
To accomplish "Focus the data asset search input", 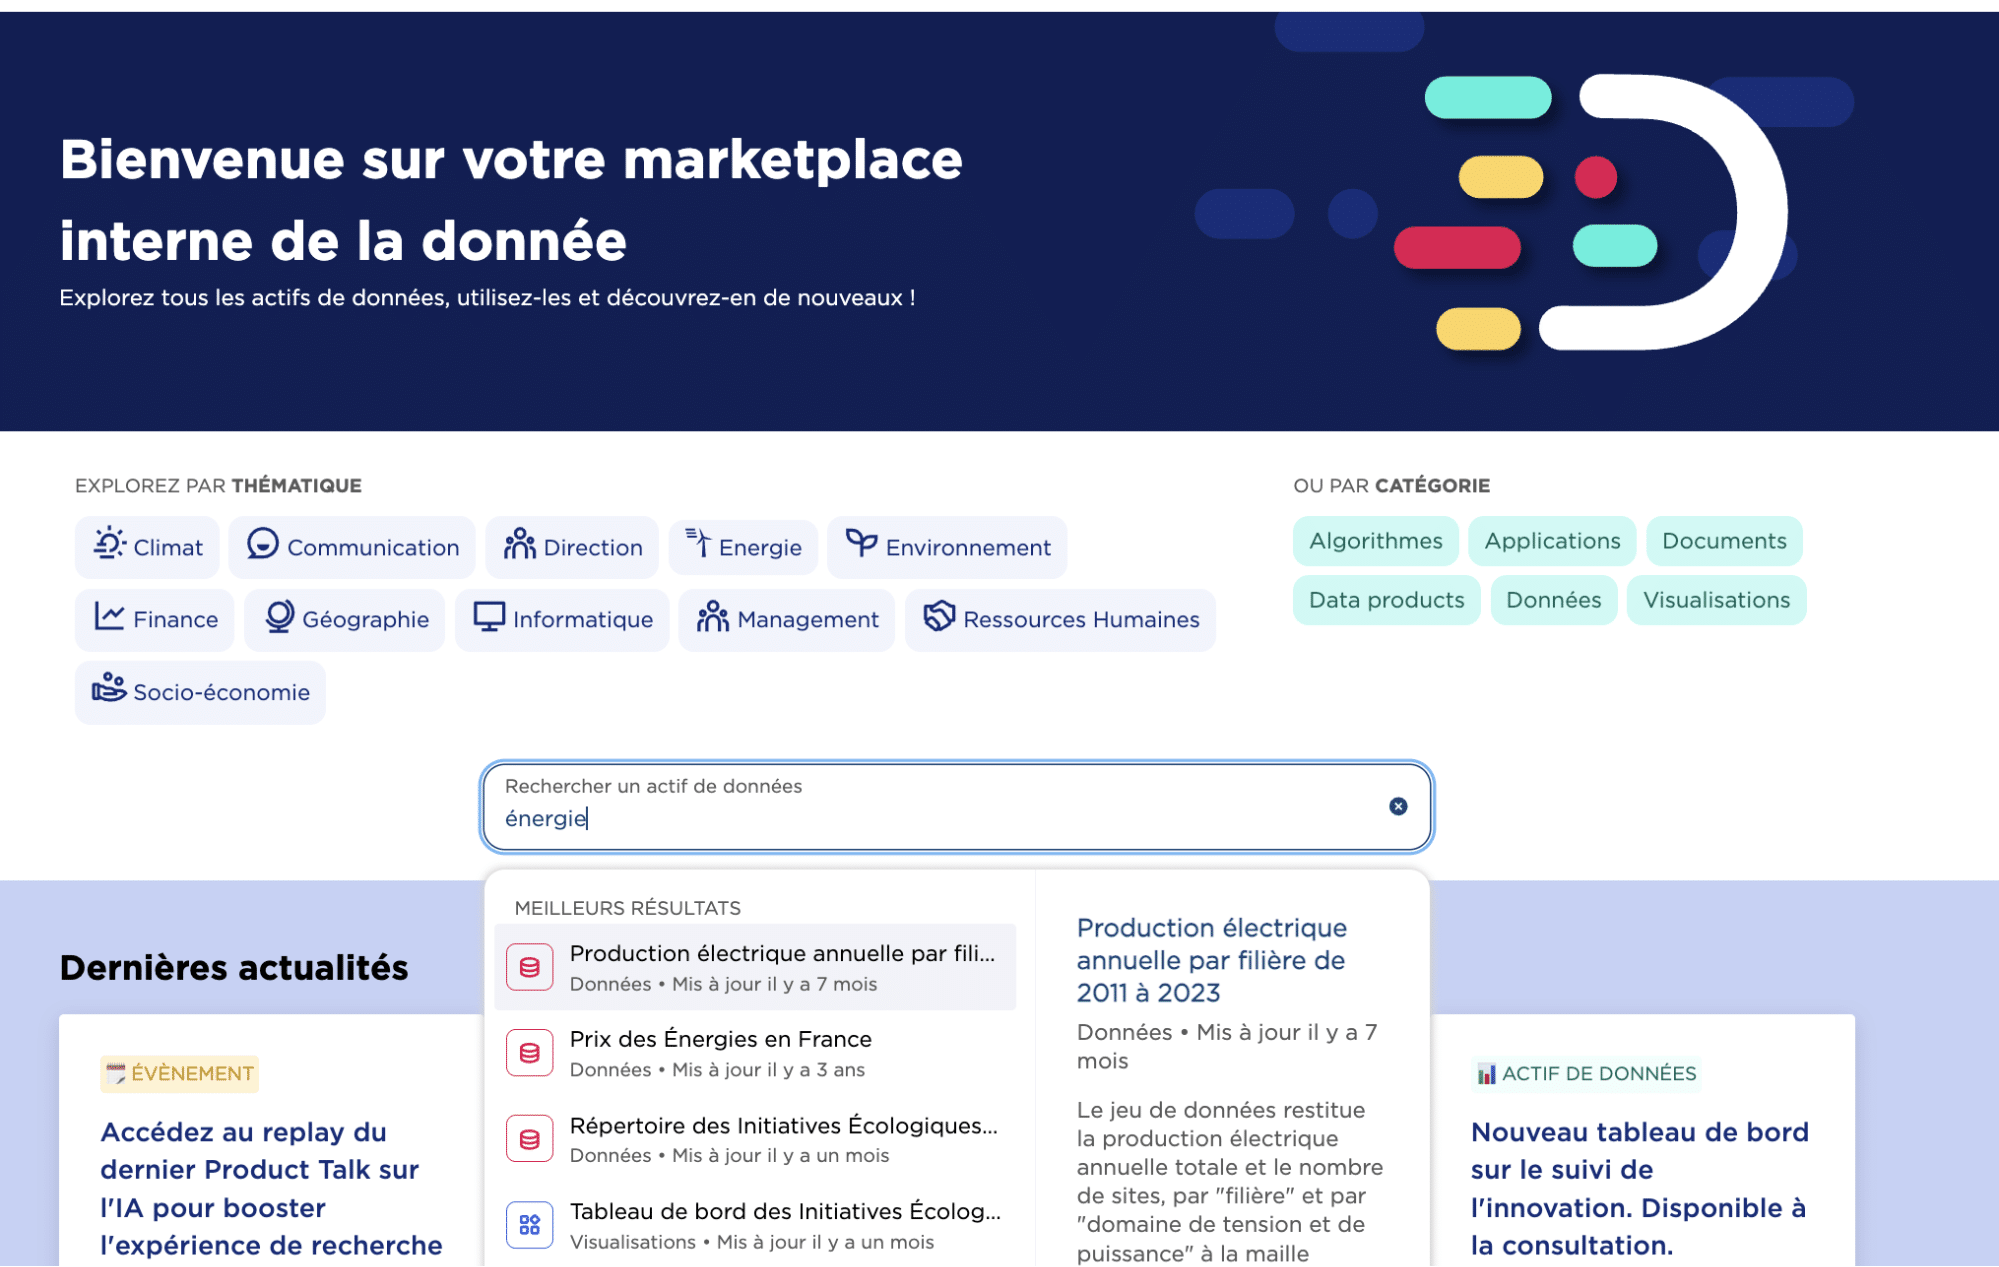I will pyautogui.click(x=930, y=818).
